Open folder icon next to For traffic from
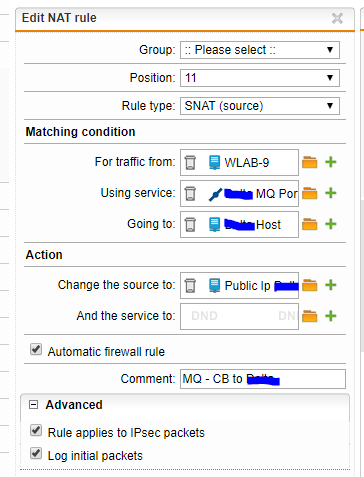Screen dimensions: 364x477 tap(310, 162)
